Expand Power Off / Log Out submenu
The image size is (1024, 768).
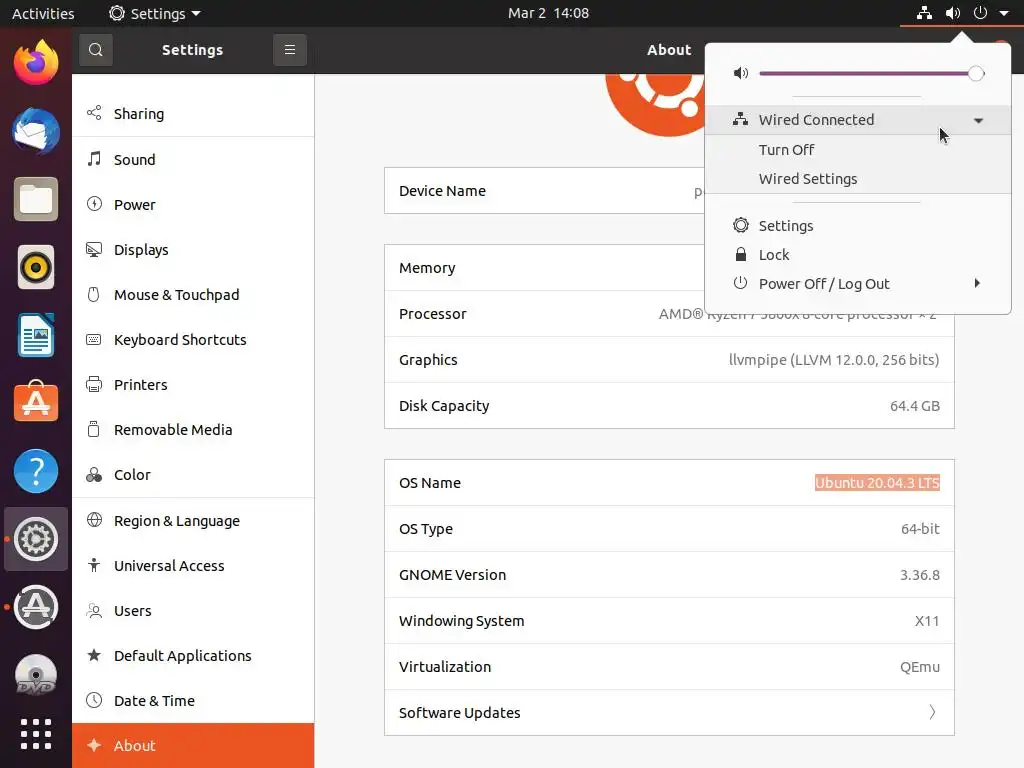(x=977, y=283)
